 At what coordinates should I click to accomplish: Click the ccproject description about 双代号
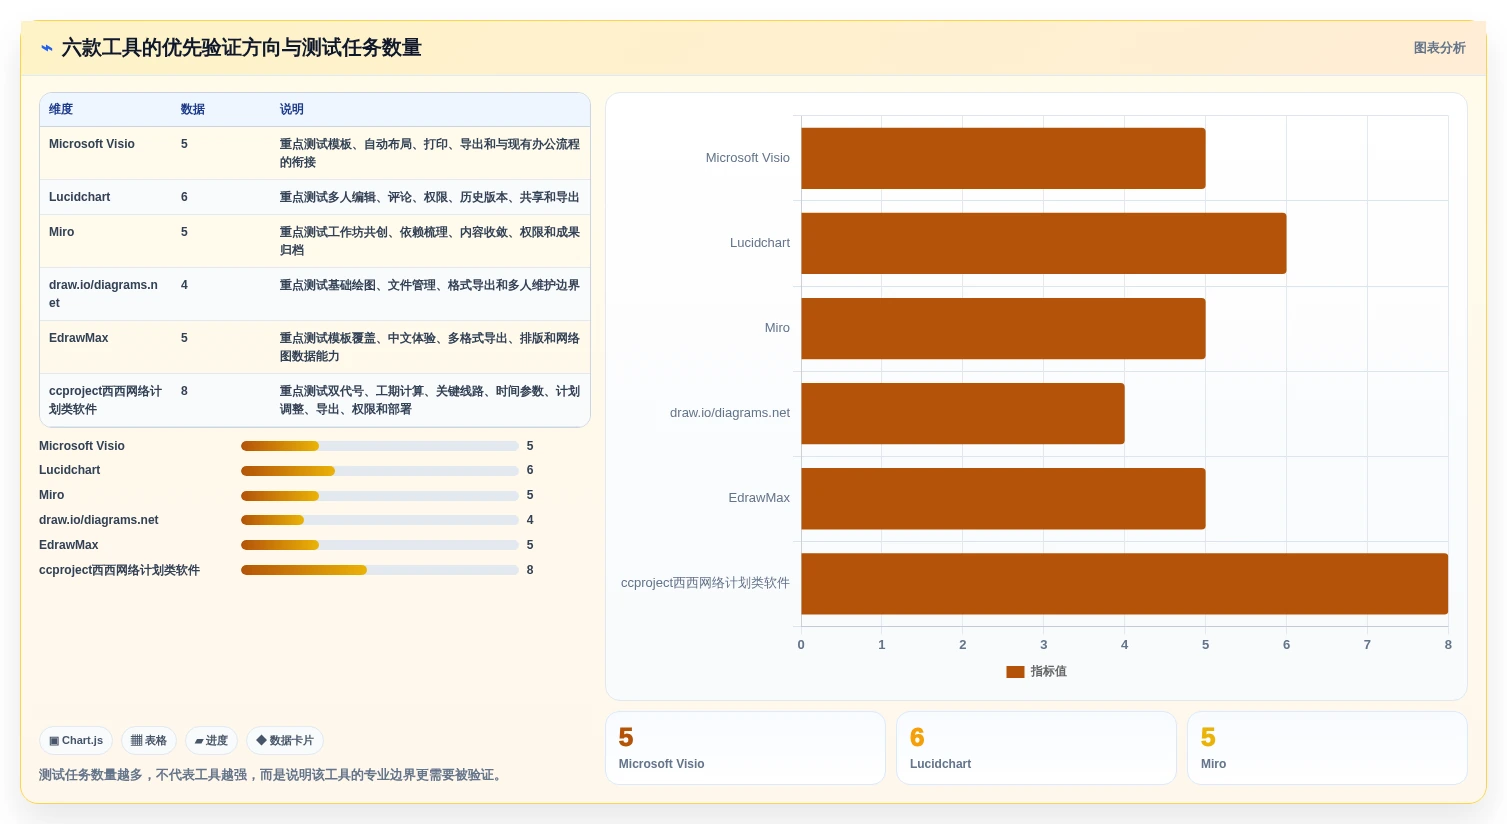pos(430,400)
